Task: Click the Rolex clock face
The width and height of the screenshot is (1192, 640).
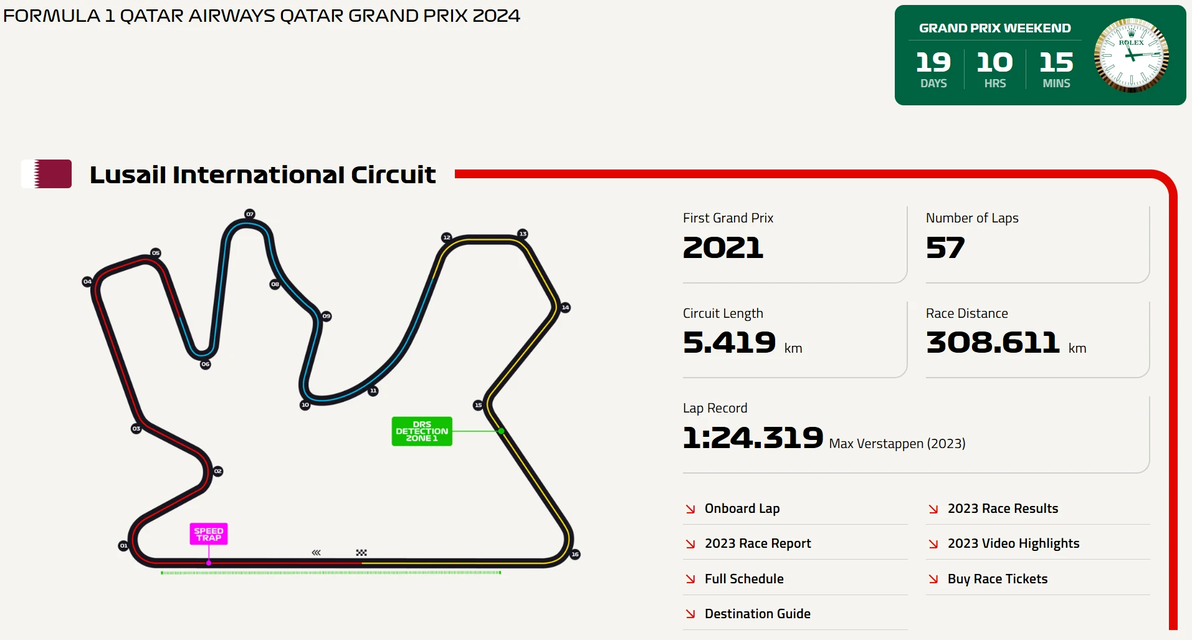Action: tap(1133, 56)
